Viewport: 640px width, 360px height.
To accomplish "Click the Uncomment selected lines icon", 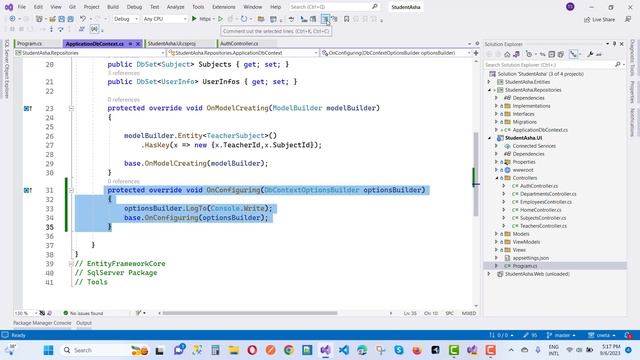I will [x=334, y=19].
